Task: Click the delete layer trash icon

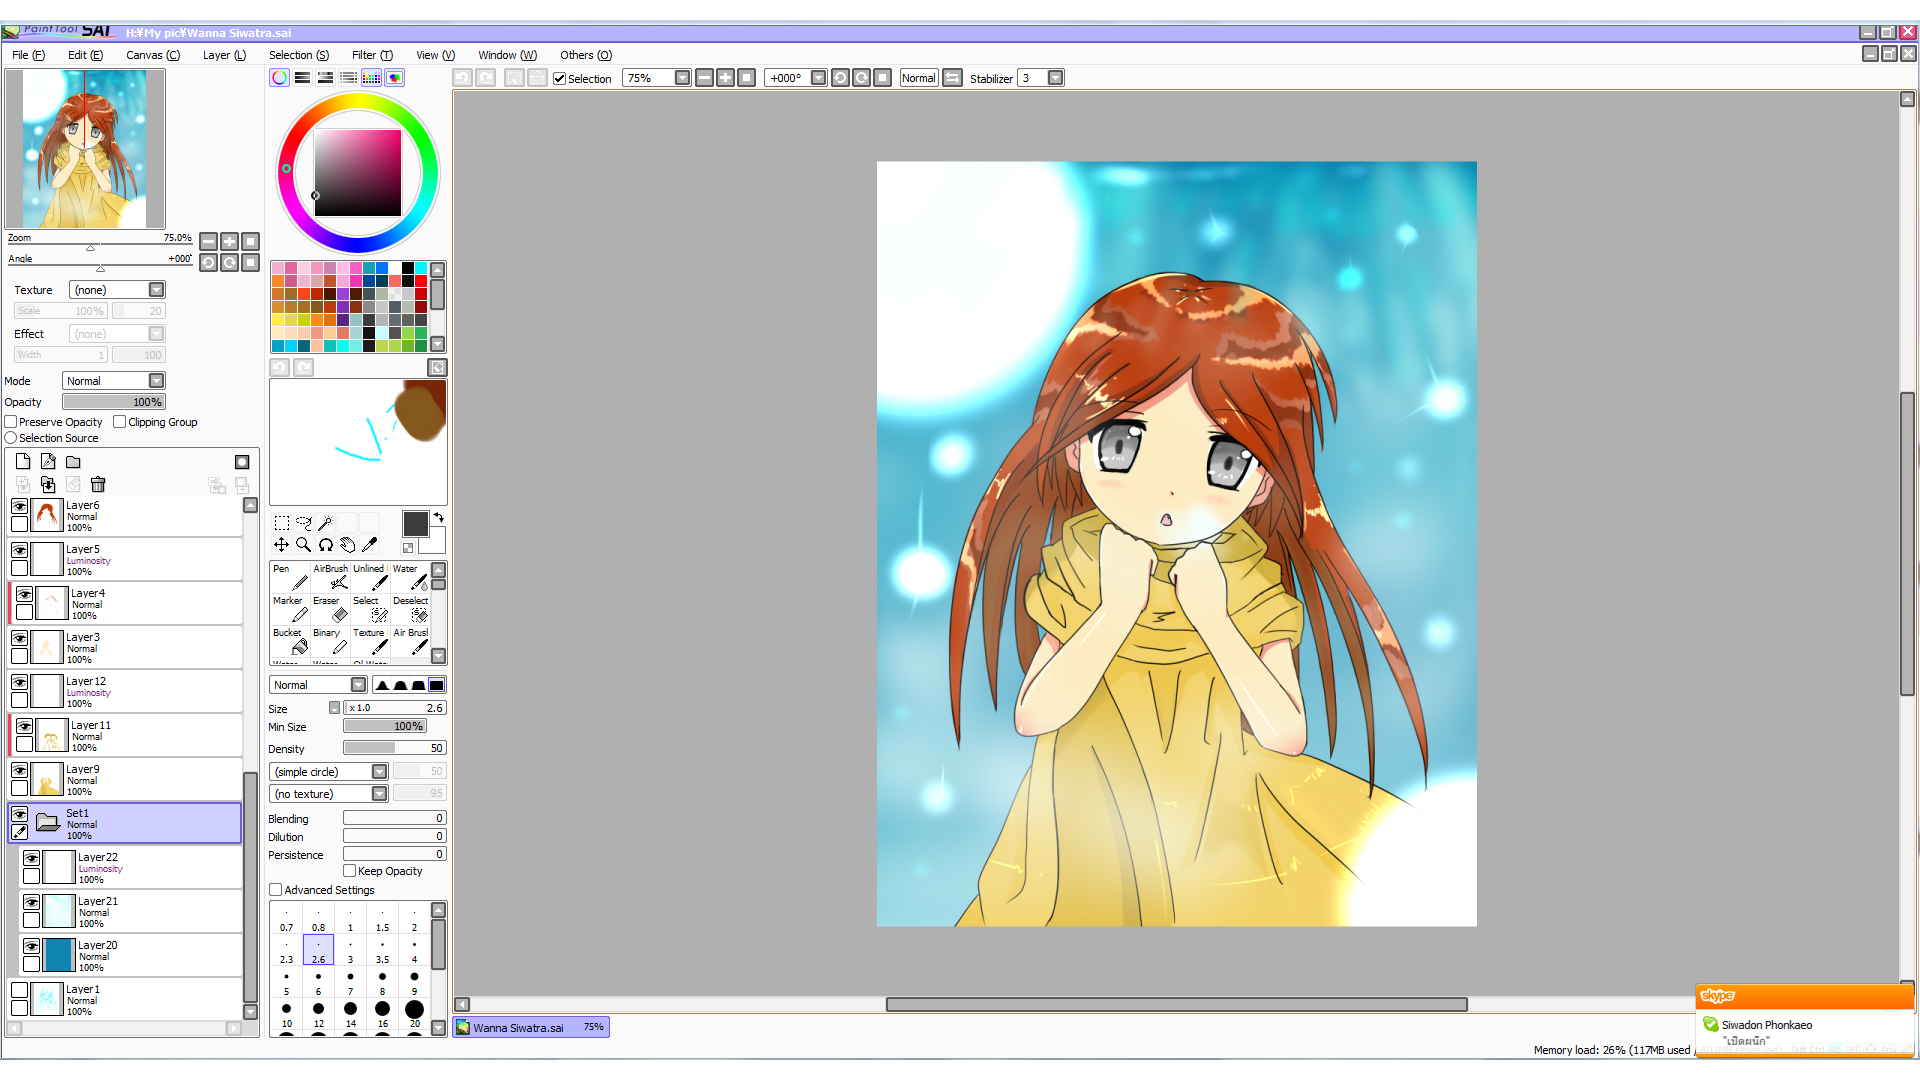Action: click(98, 485)
